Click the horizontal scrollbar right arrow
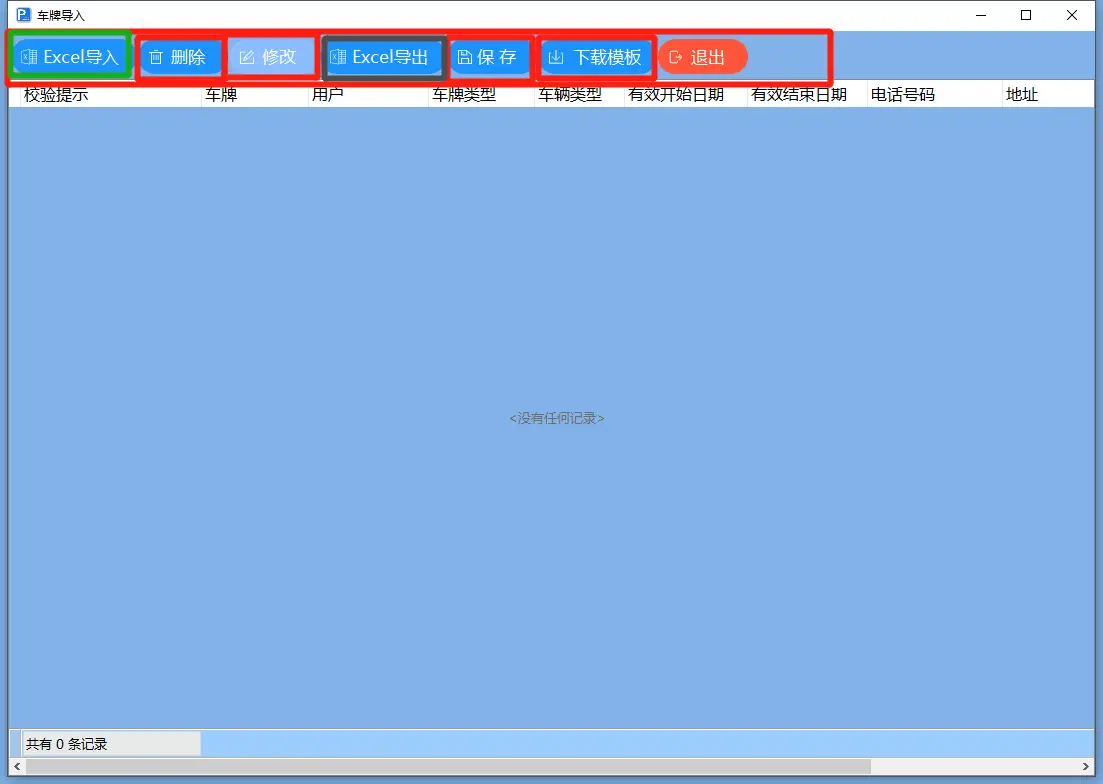This screenshot has width=1103, height=784. 1086,766
